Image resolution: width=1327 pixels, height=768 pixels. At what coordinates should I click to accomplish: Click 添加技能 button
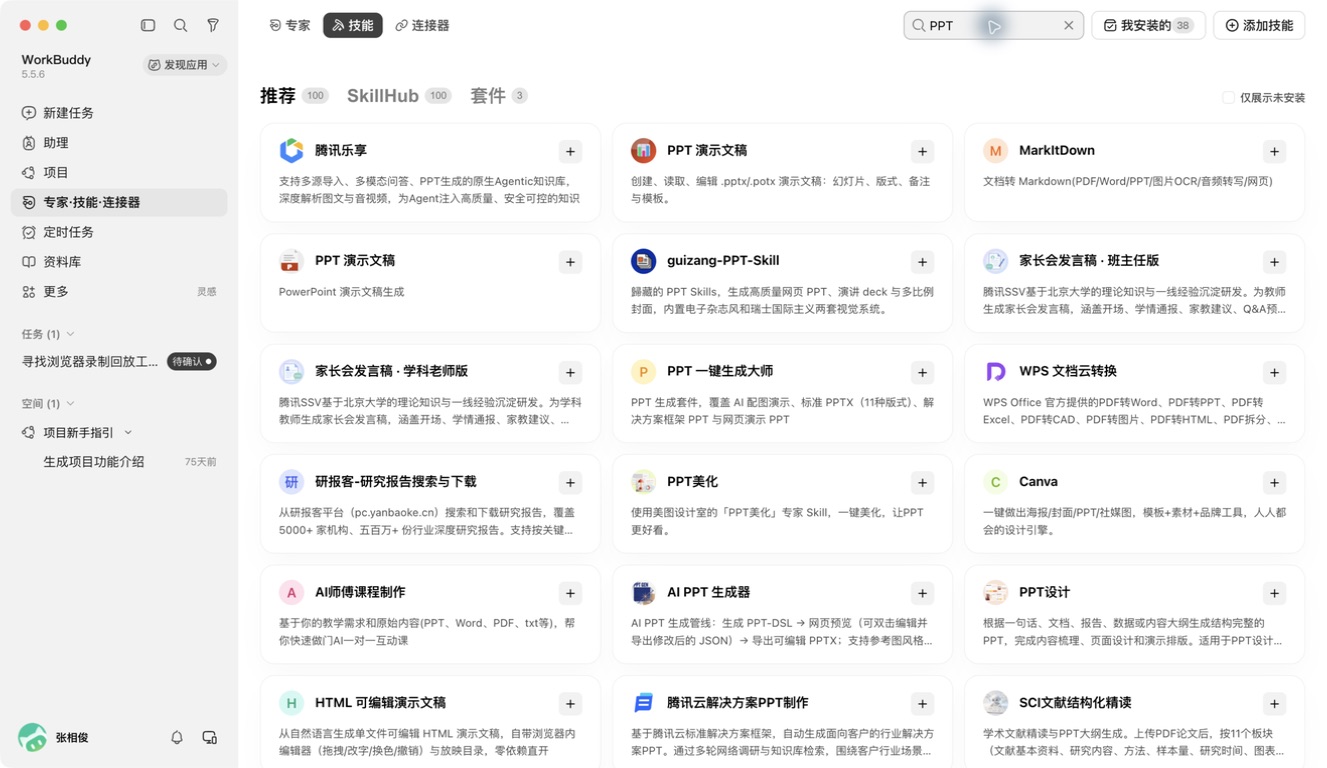tap(1259, 26)
